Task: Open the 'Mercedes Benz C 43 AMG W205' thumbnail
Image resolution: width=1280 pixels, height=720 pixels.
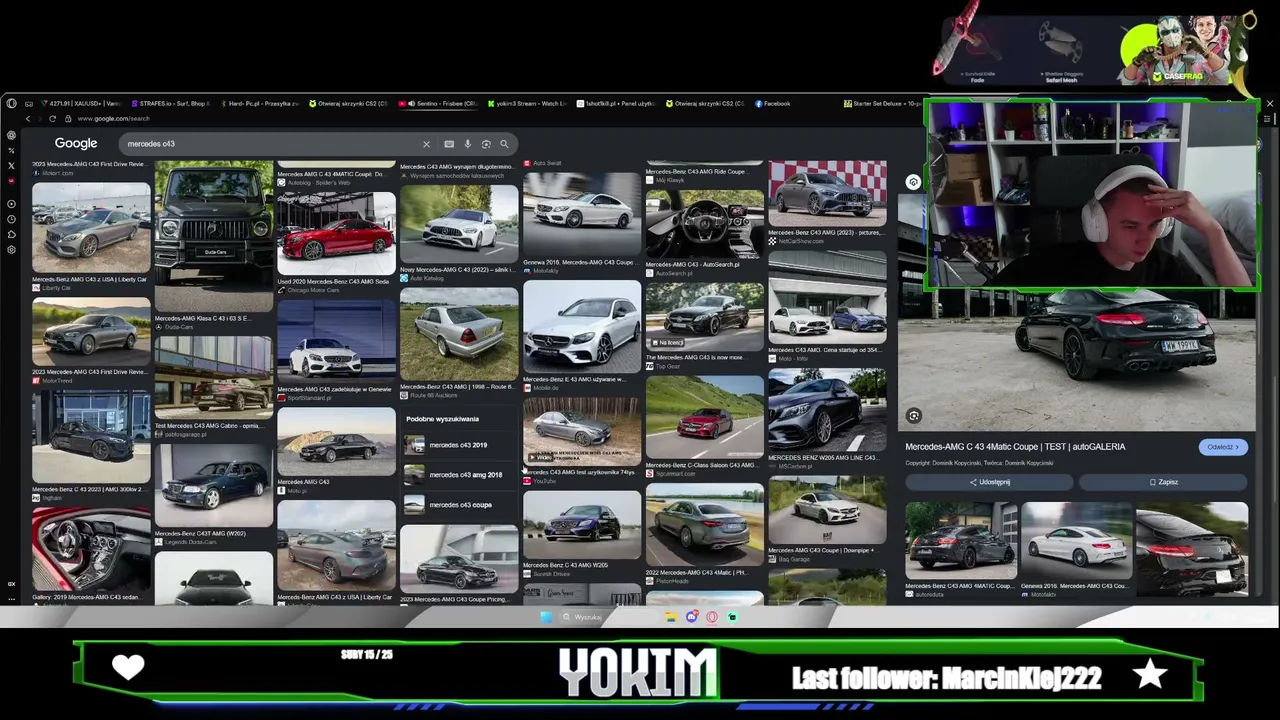Action: click(581, 525)
